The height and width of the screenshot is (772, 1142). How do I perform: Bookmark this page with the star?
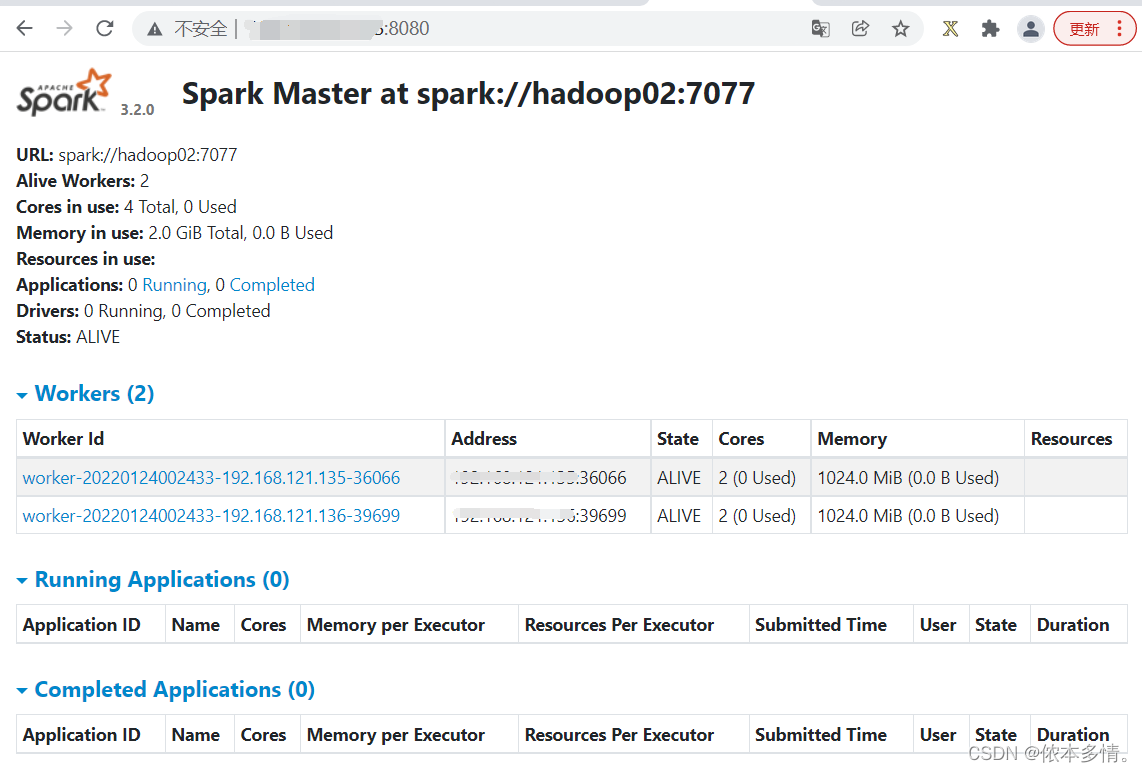tap(901, 28)
